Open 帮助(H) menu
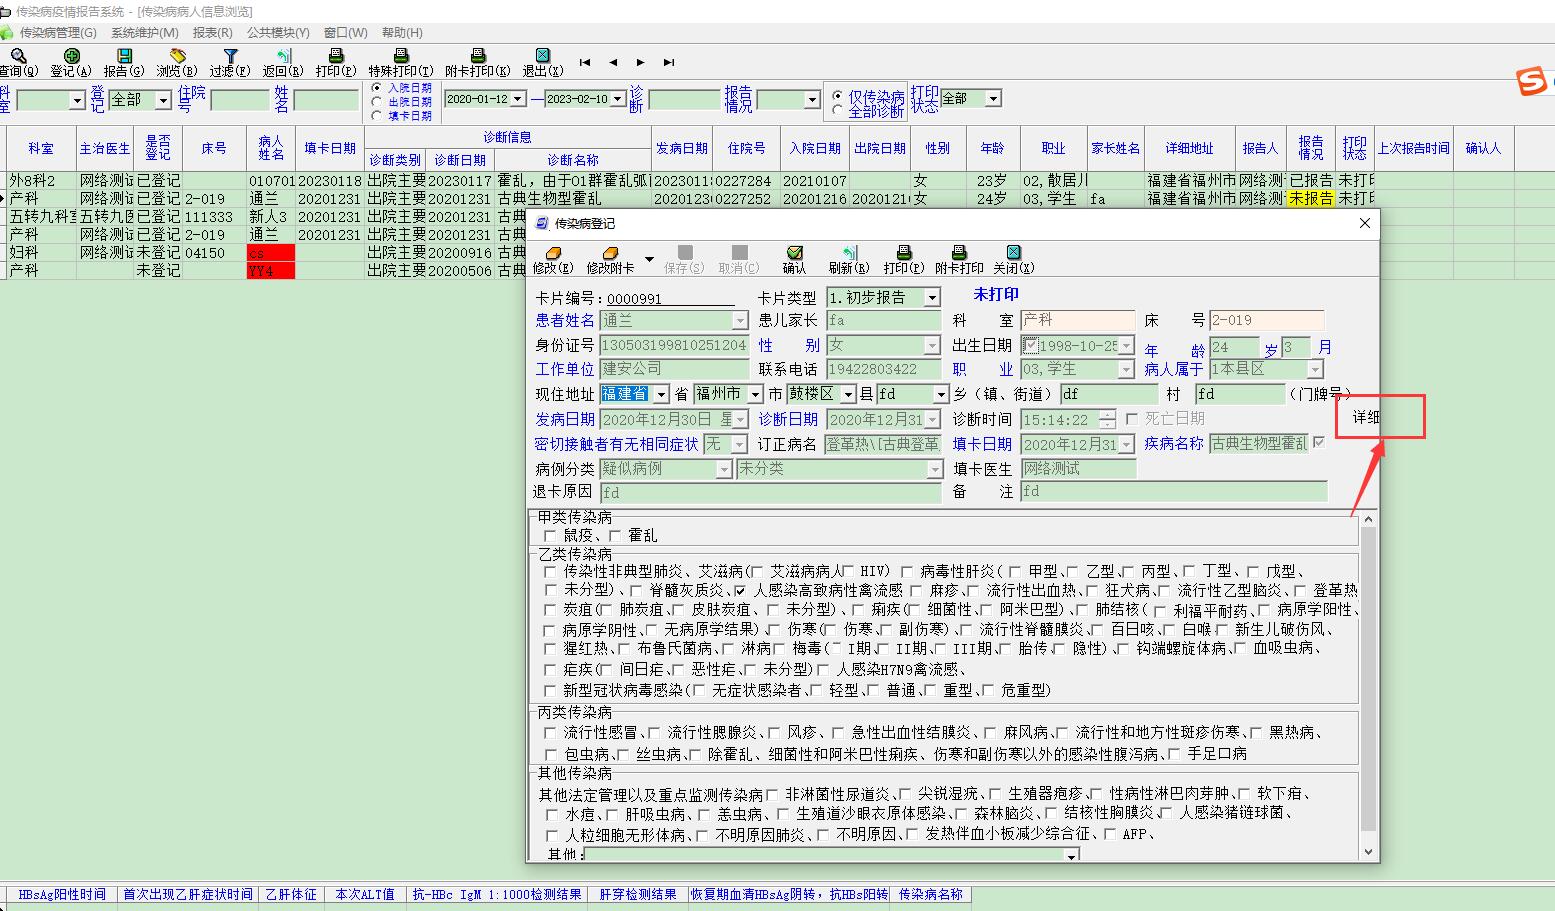 tap(402, 33)
